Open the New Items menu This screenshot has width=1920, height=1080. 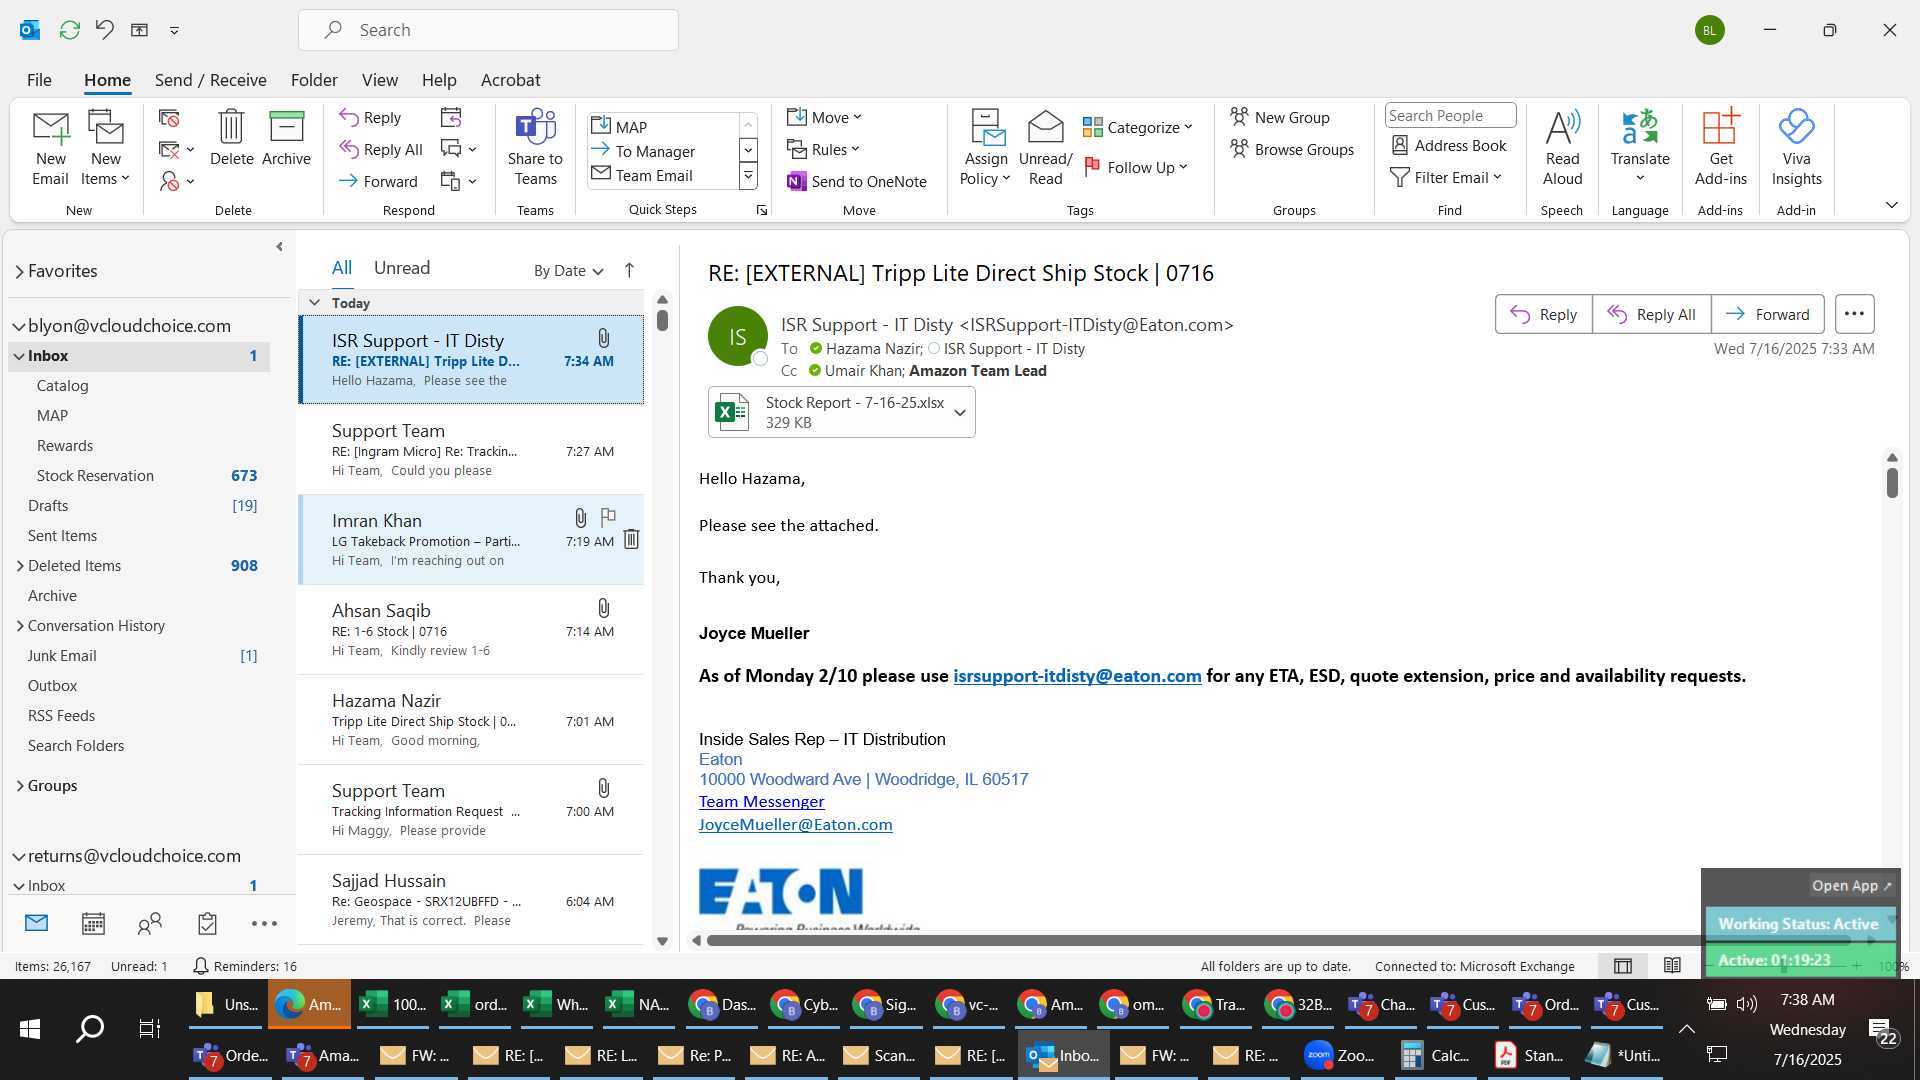click(105, 148)
